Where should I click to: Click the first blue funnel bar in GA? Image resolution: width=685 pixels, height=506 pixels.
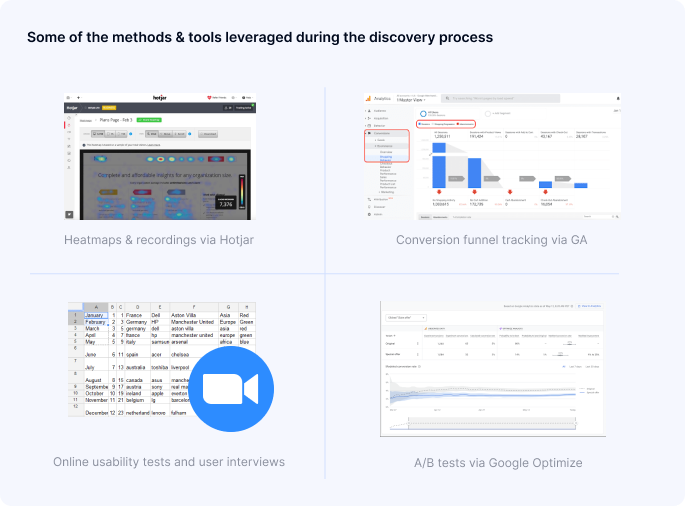439,166
